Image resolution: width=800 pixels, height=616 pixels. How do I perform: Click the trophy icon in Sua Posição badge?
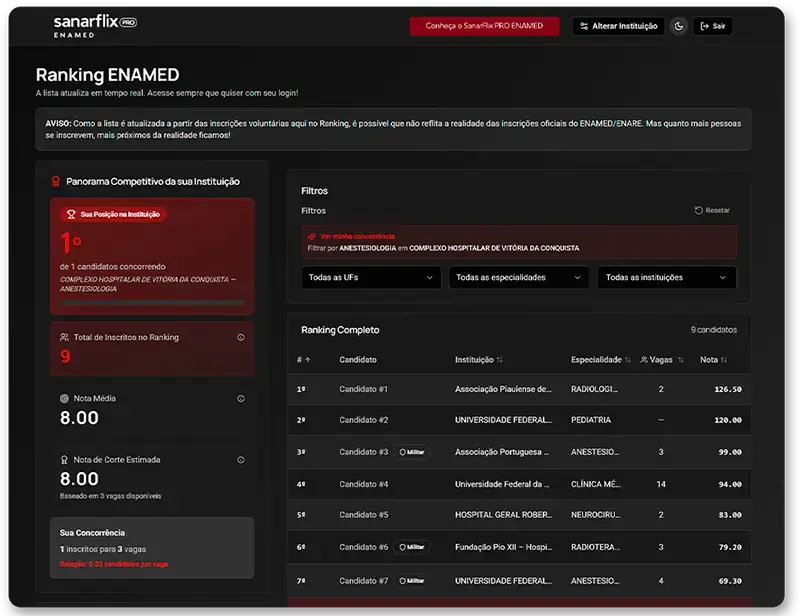coord(70,214)
